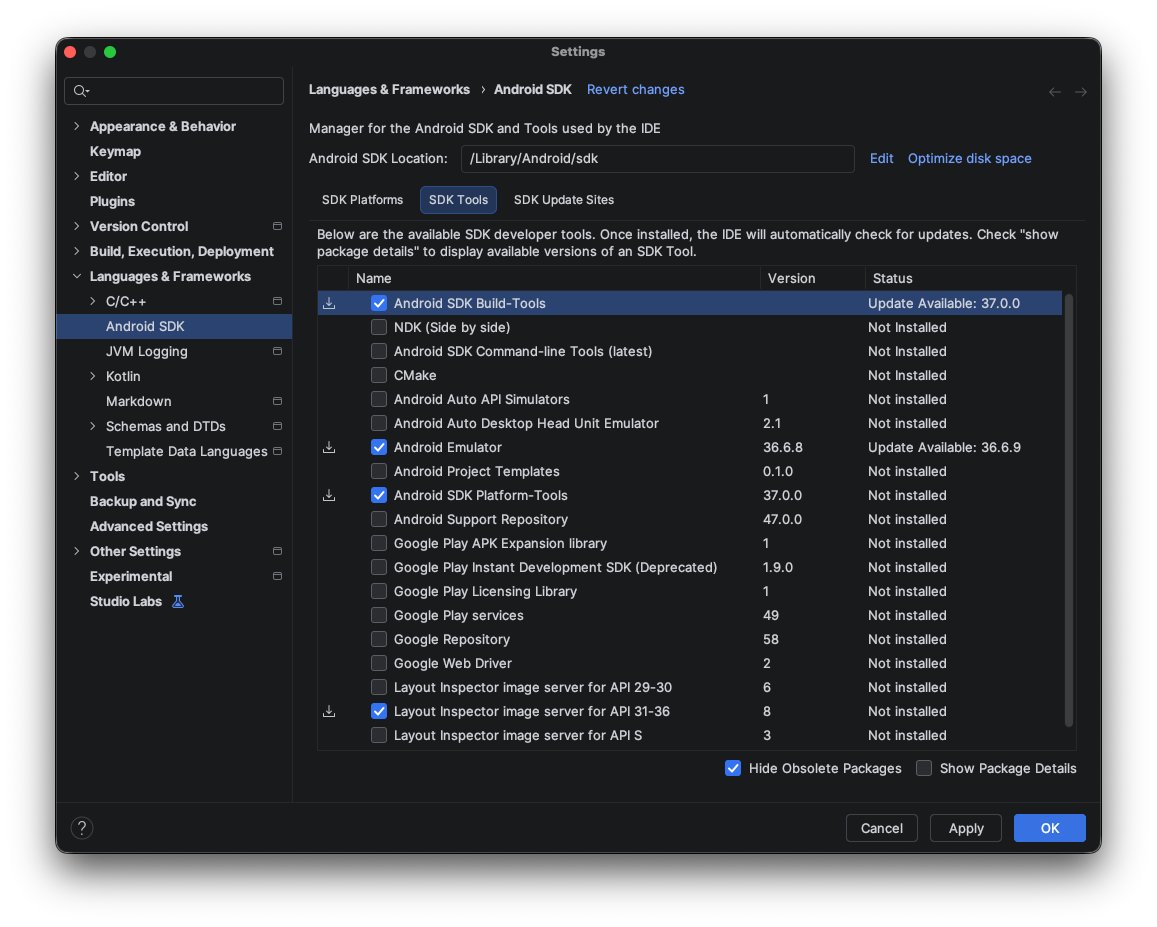Click the download icon beside Android SDK Build-Tools
Viewport: 1157px width, 927px height.
click(x=329, y=303)
